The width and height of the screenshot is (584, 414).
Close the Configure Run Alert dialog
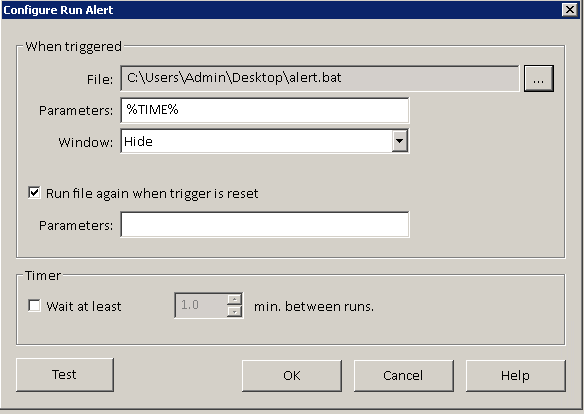[569, 9]
